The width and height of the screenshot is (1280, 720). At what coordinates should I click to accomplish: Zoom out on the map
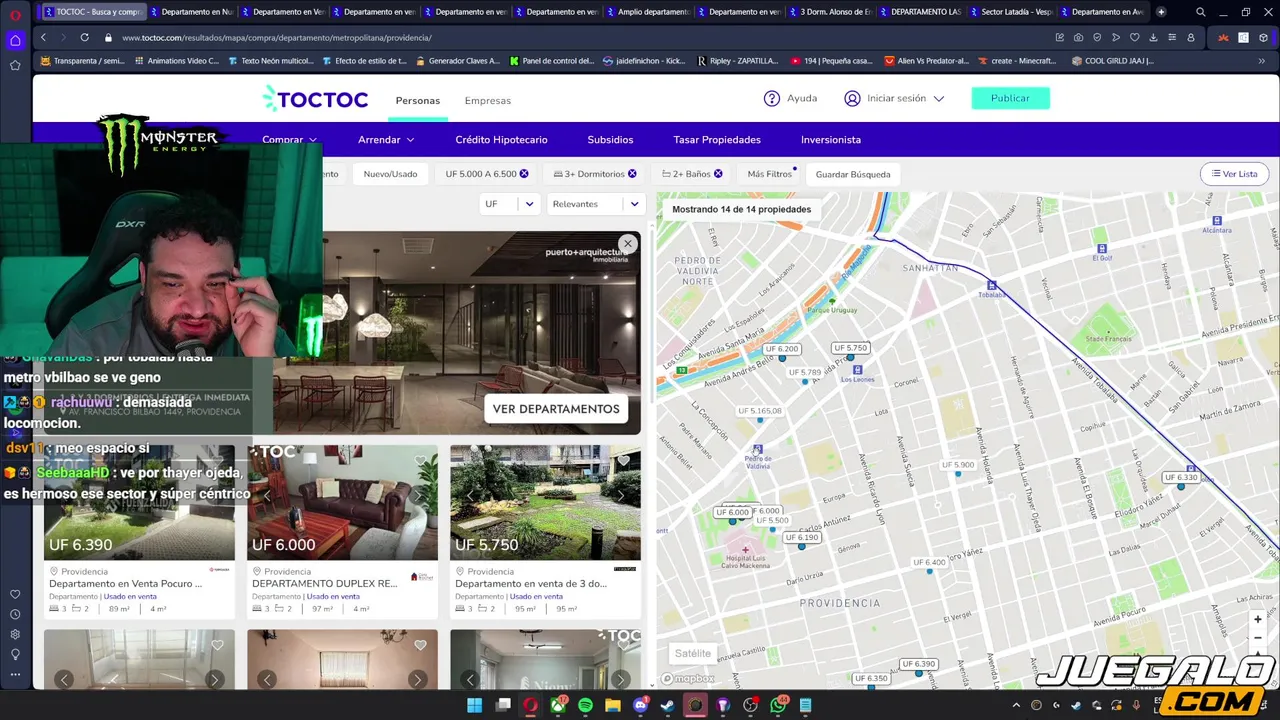[1258, 637]
